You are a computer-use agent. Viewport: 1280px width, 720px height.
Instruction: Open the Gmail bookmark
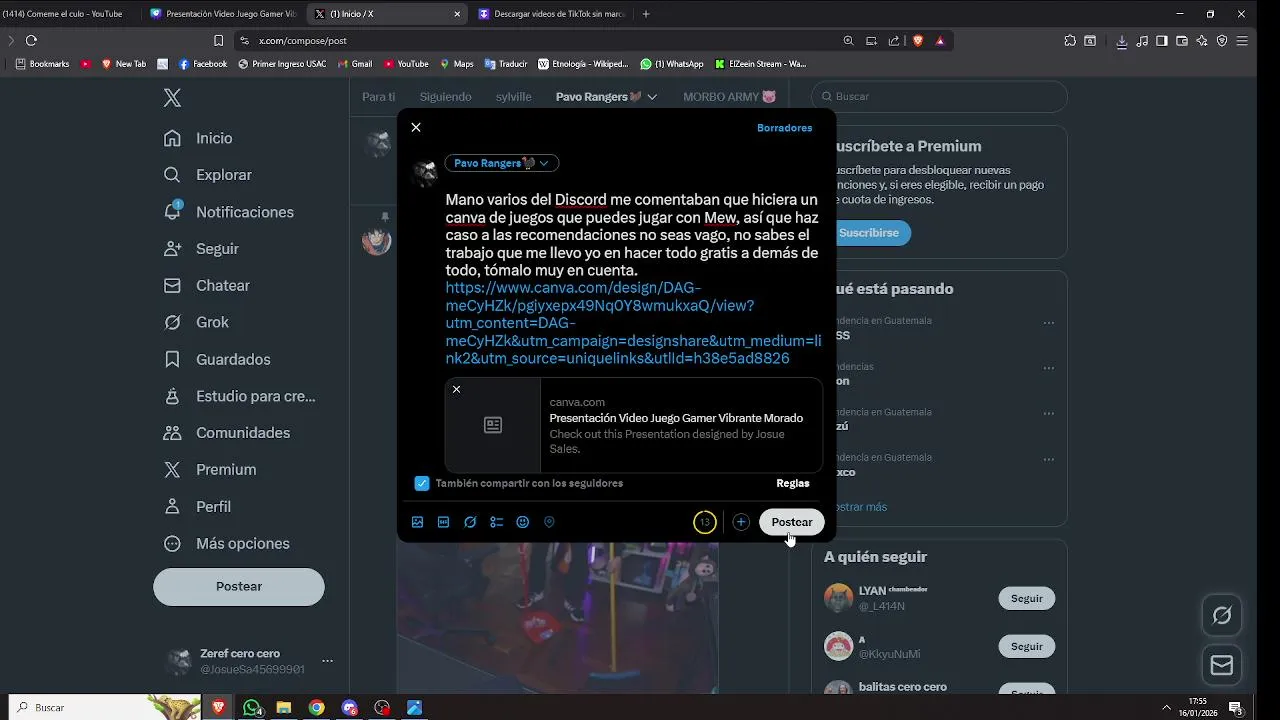[355, 64]
